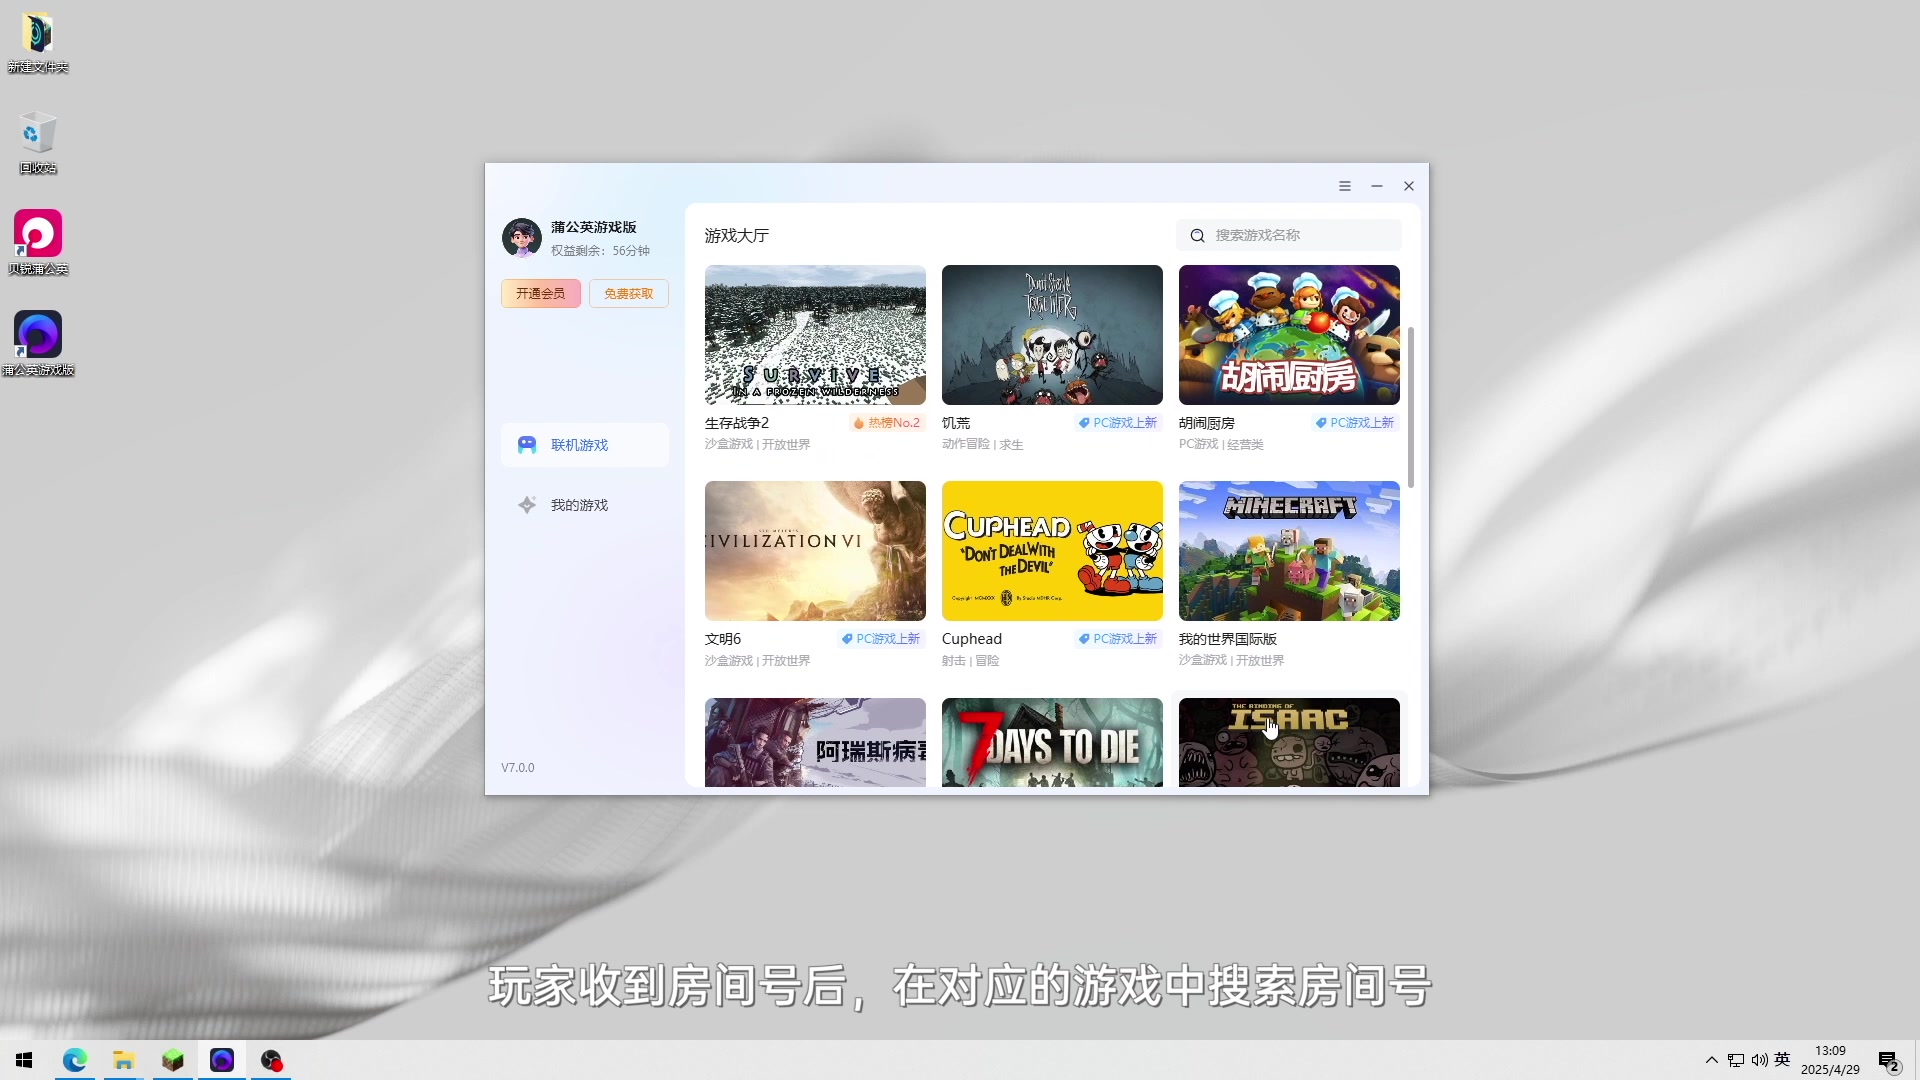Open the 回收站 recycle bin icon

(38, 143)
